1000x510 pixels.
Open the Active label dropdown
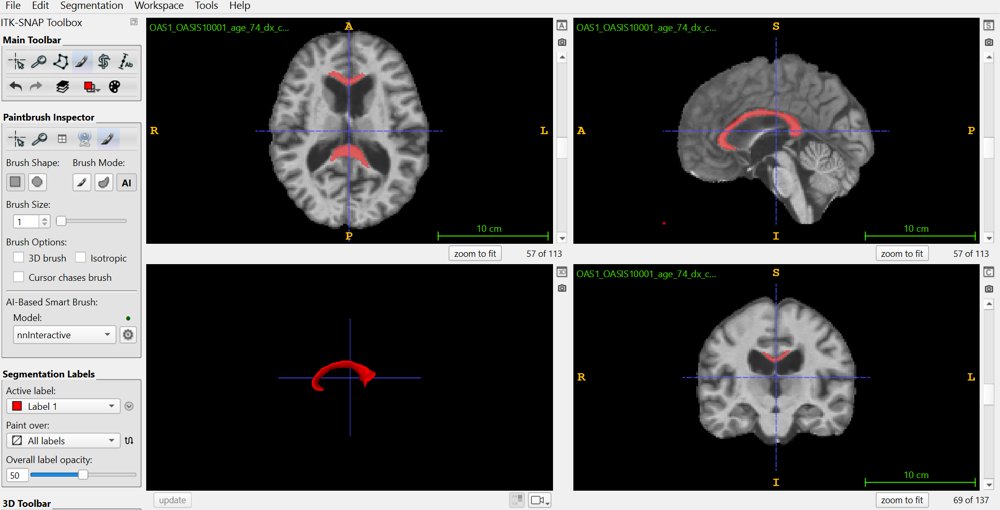coord(63,406)
